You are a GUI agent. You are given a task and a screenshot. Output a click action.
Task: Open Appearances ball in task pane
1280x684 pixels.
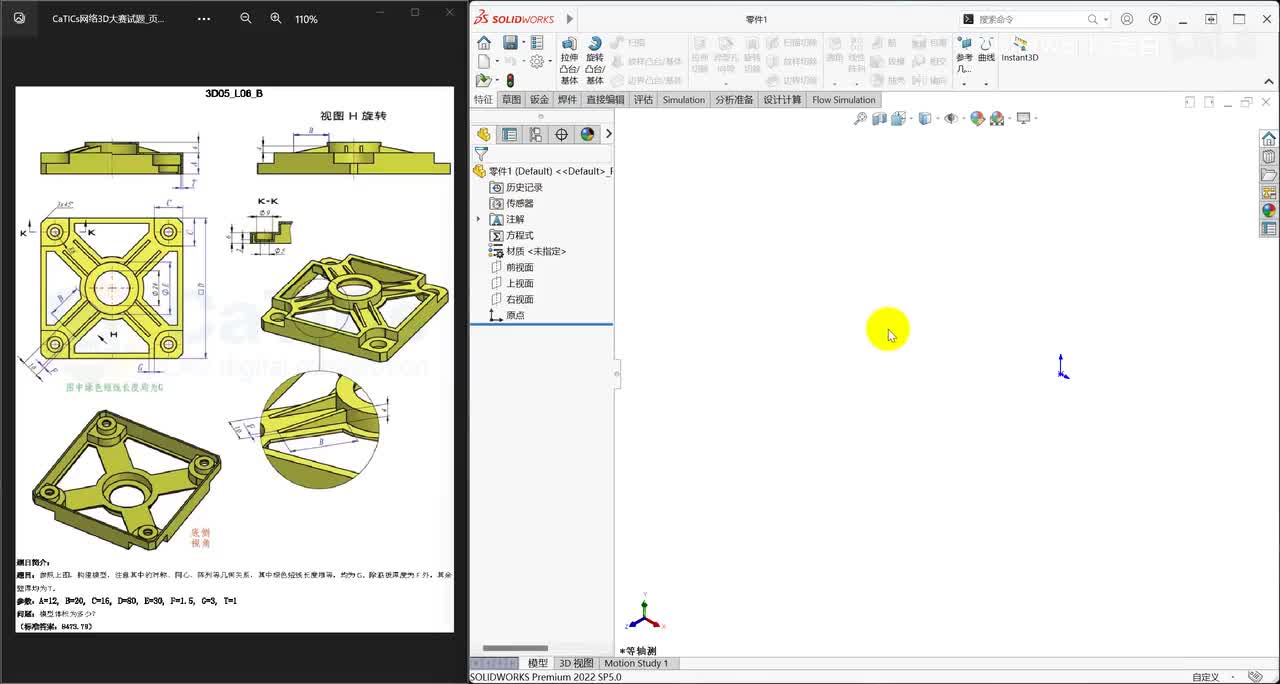(x=1269, y=211)
